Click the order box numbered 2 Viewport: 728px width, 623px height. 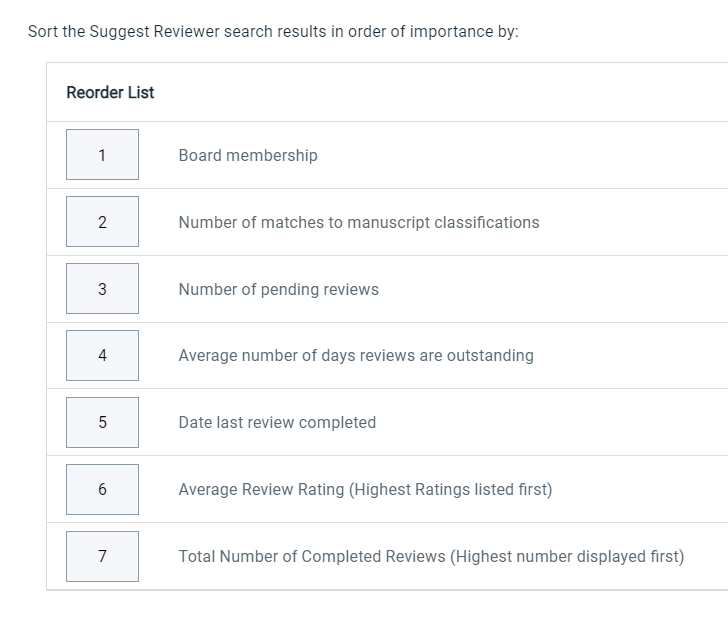tap(102, 221)
